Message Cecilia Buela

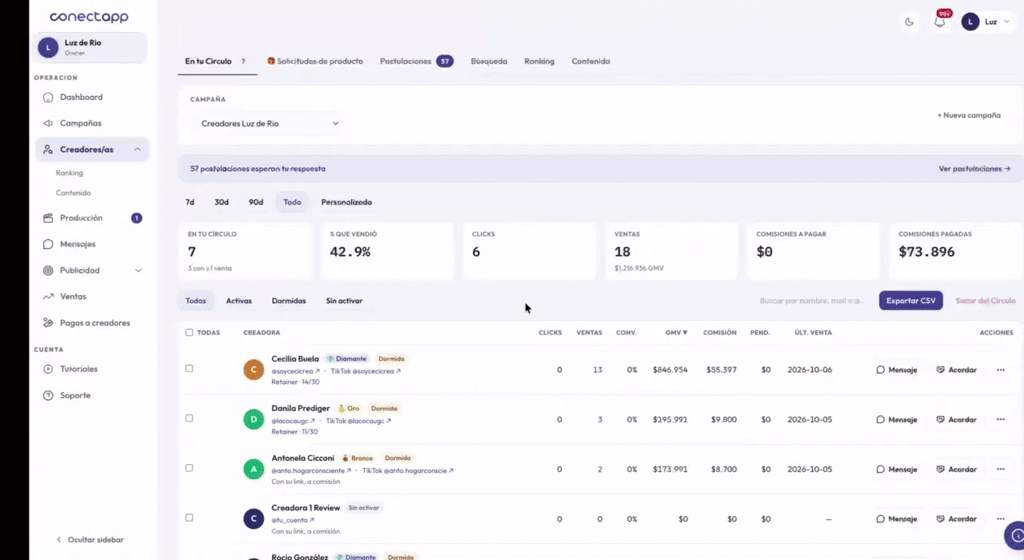pos(897,370)
